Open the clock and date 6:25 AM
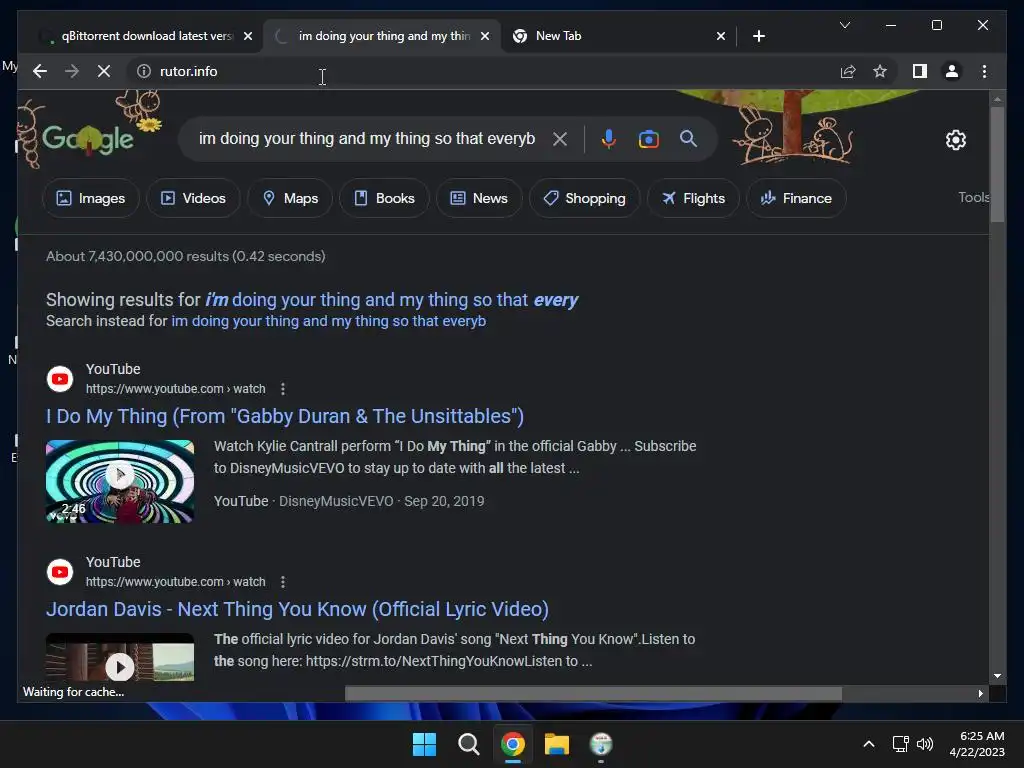 pyautogui.click(x=977, y=744)
